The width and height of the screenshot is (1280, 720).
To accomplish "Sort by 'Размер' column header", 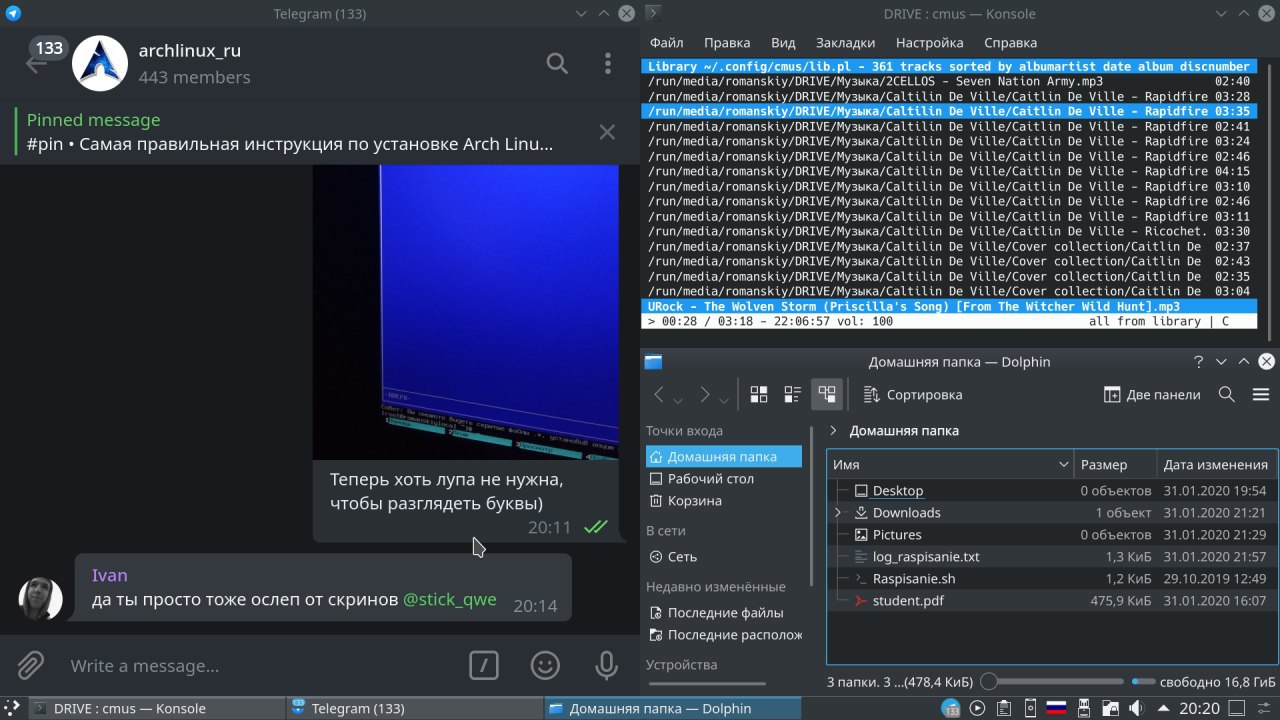I will [1115, 465].
